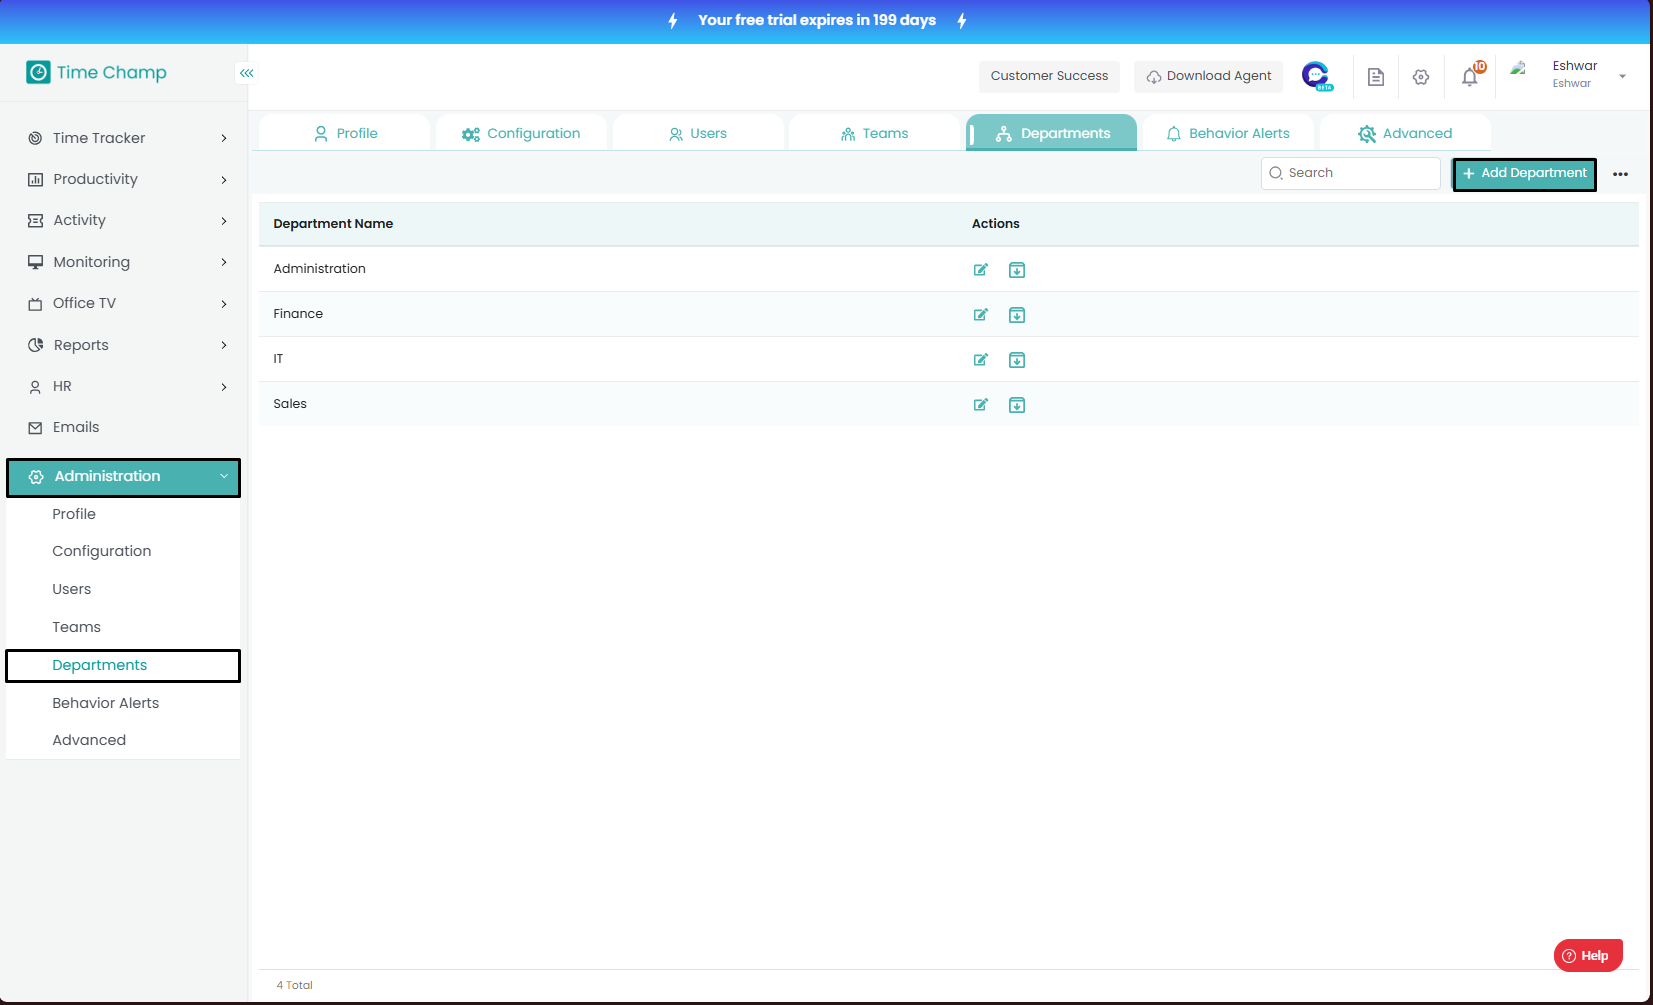Image resolution: width=1653 pixels, height=1005 pixels.
Task: Open the notifications bell icon
Action: coord(1469,77)
